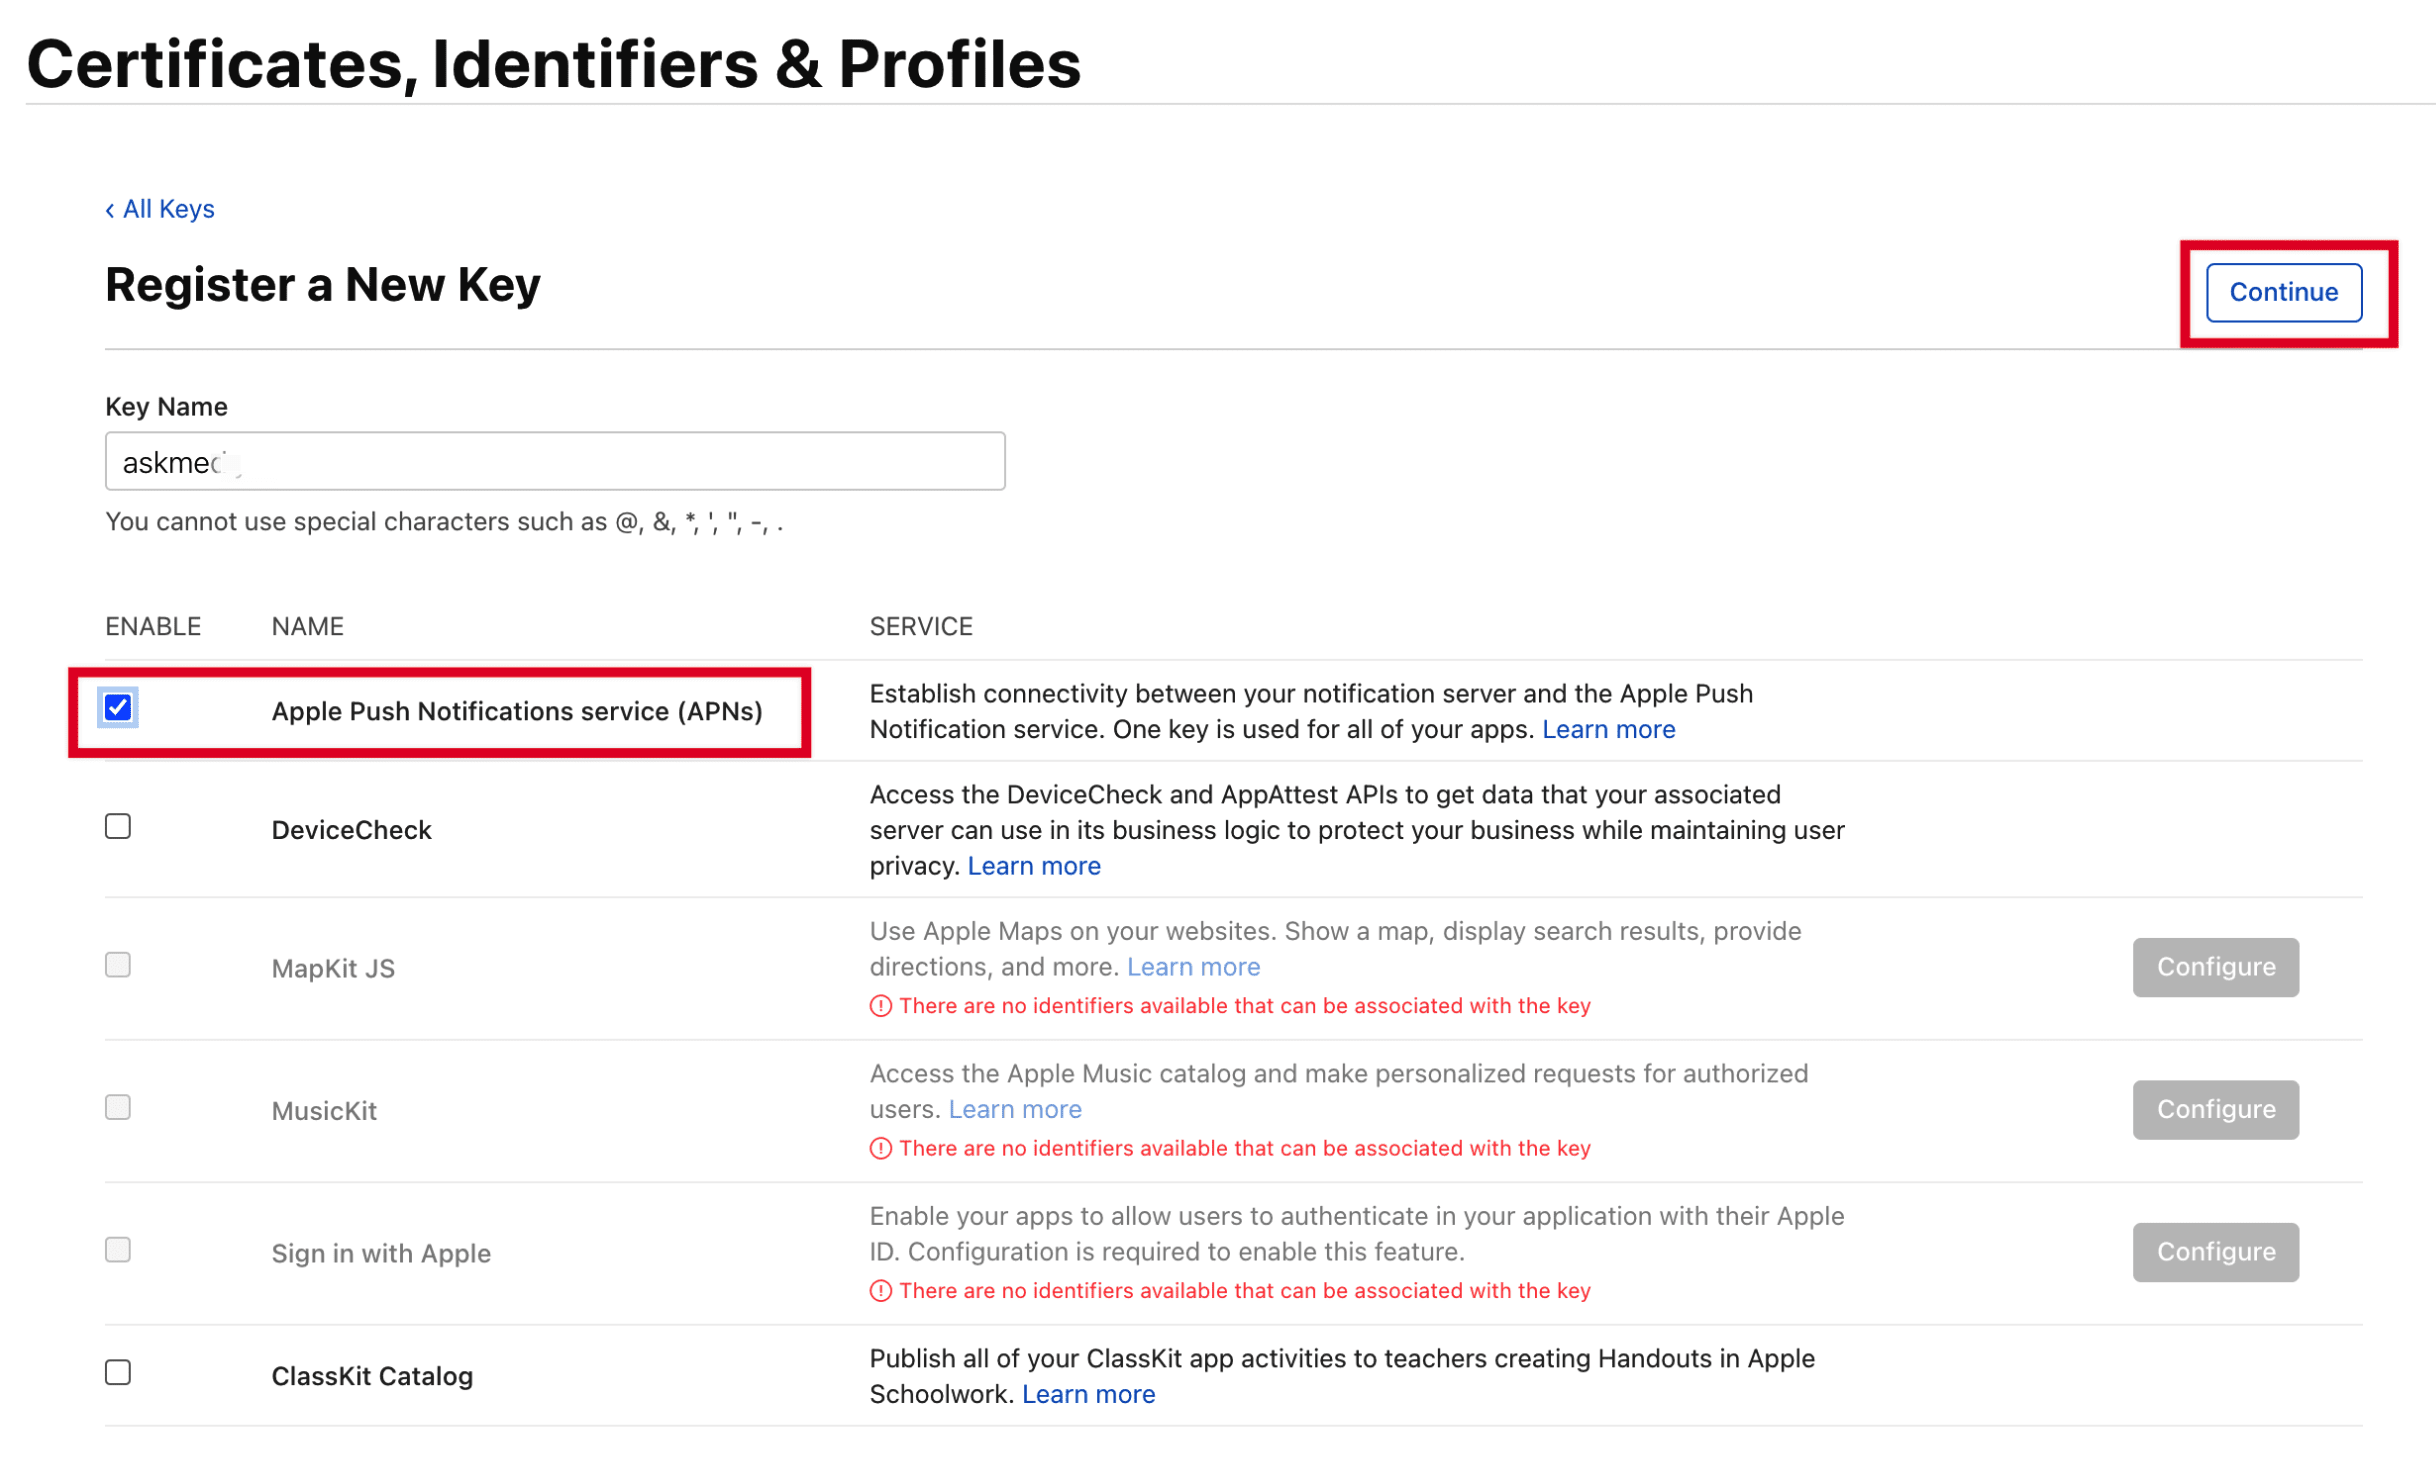Toggle the Sign in with Apple checkbox
This screenshot has width=2436, height=1470.
tap(118, 1250)
